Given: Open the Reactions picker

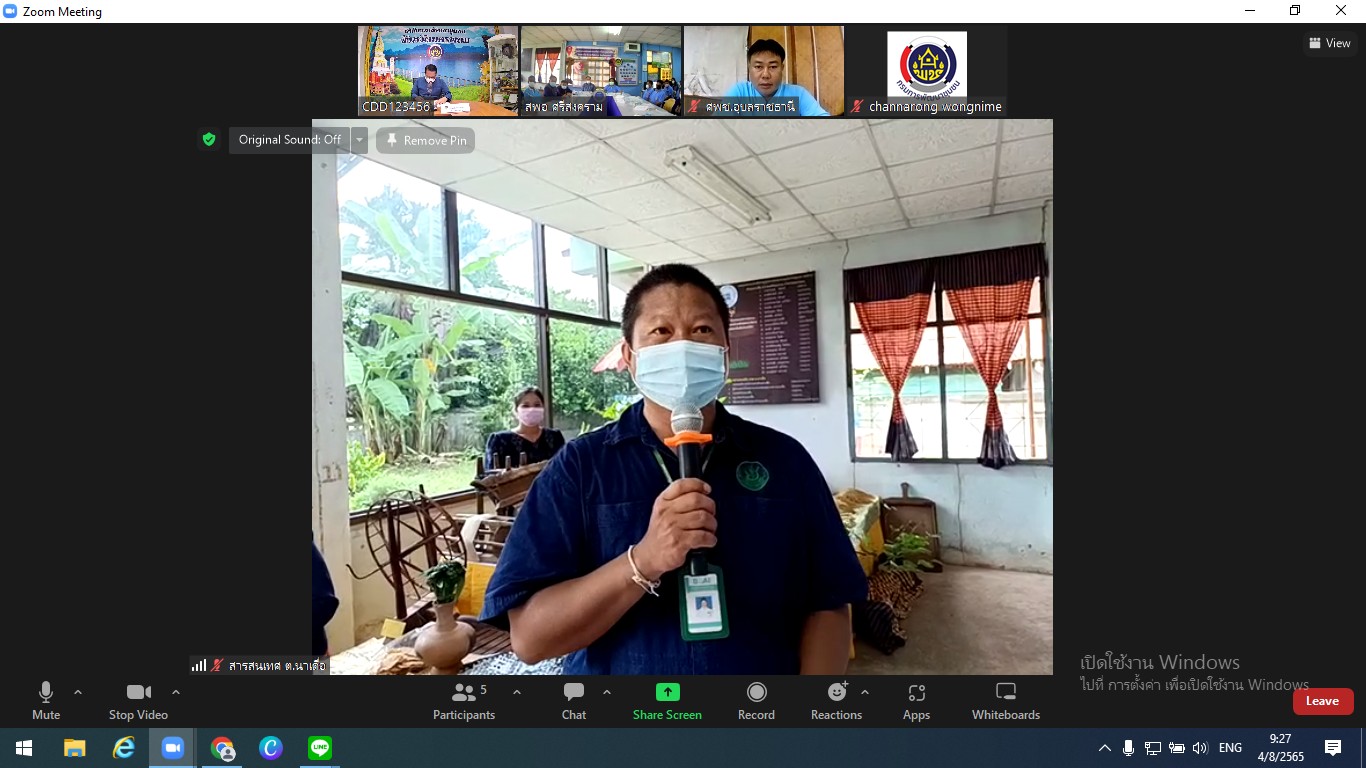Looking at the screenshot, I should tap(837, 700).
